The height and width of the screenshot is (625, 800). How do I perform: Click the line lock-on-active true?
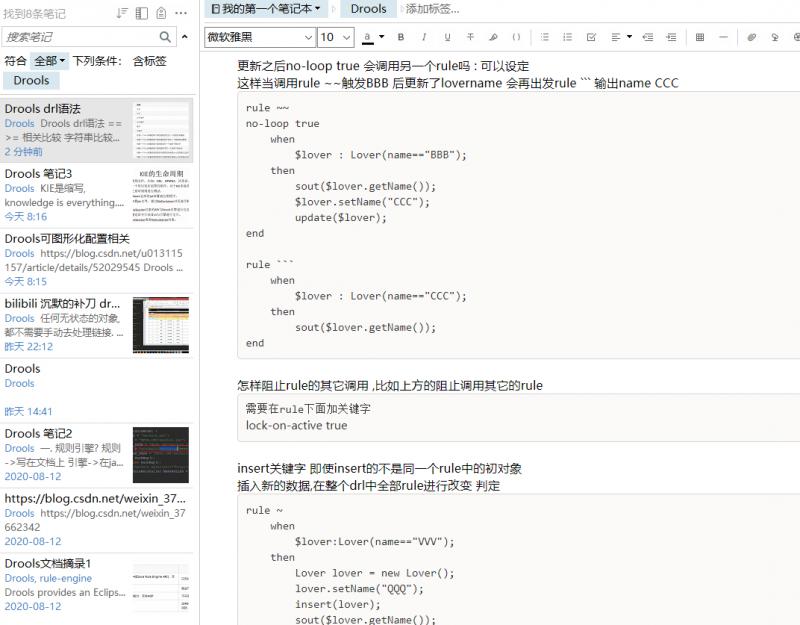[x=296, y=425]
